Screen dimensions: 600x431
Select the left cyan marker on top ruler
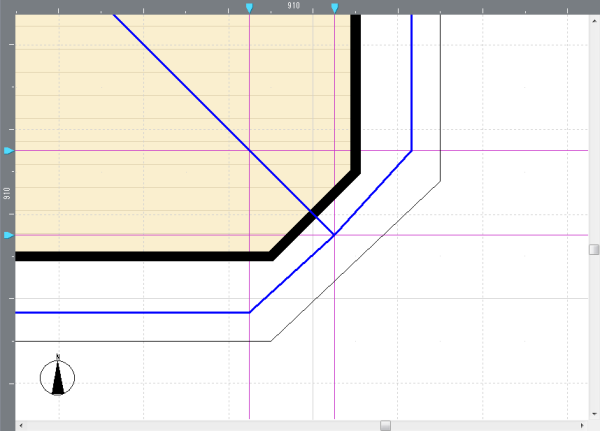tap(249, 8)
